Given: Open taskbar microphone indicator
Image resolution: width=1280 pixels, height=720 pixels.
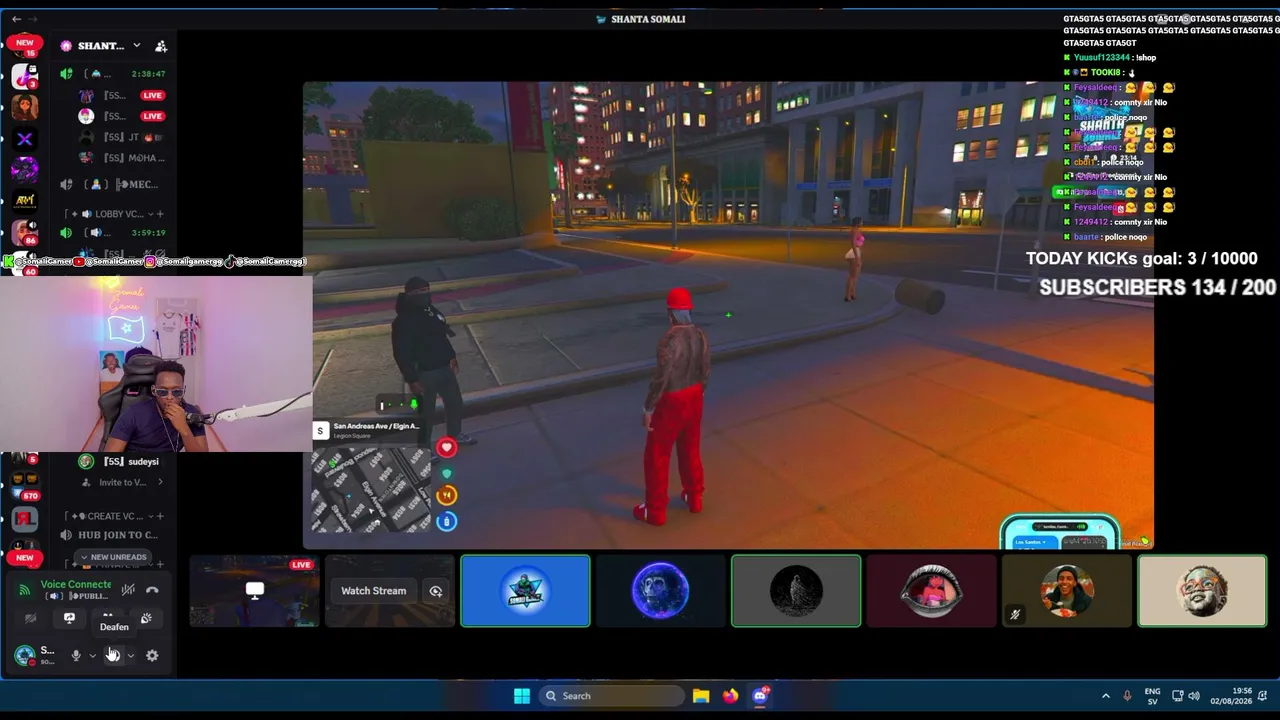Looking at the screenshot, I should click(x=1127, y=696).
